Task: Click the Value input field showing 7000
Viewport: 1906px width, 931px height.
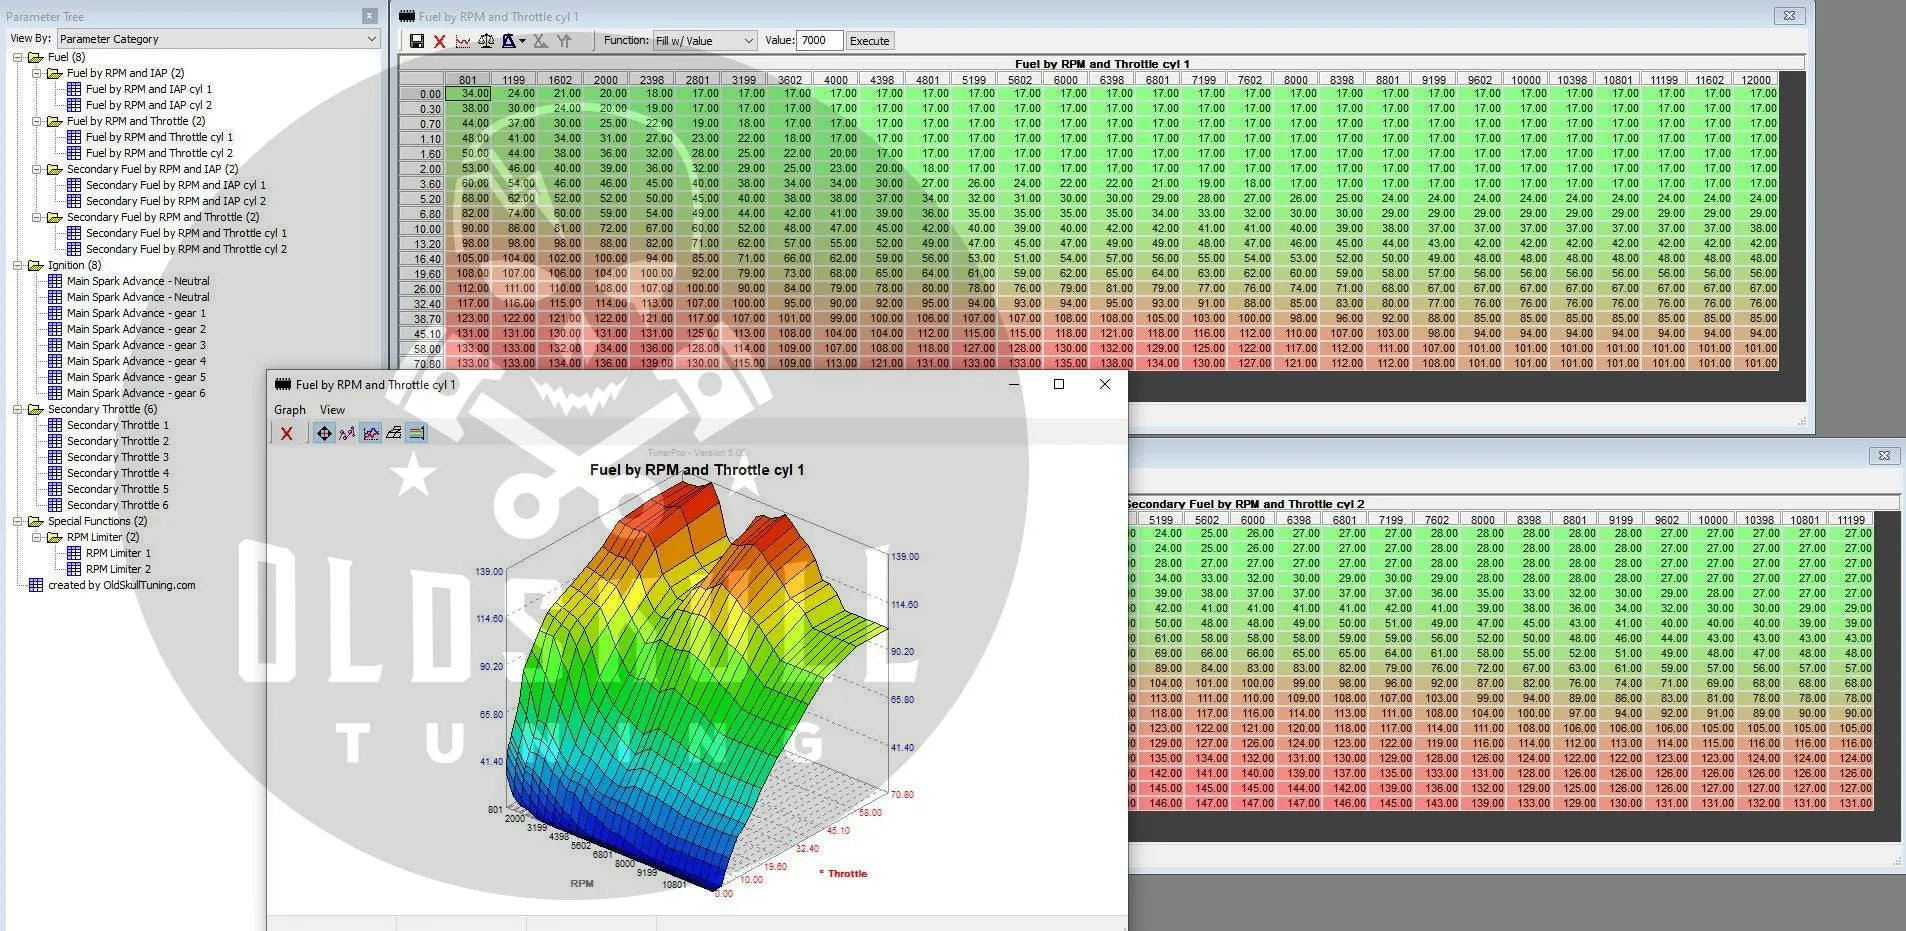Action: click(819, 41)
